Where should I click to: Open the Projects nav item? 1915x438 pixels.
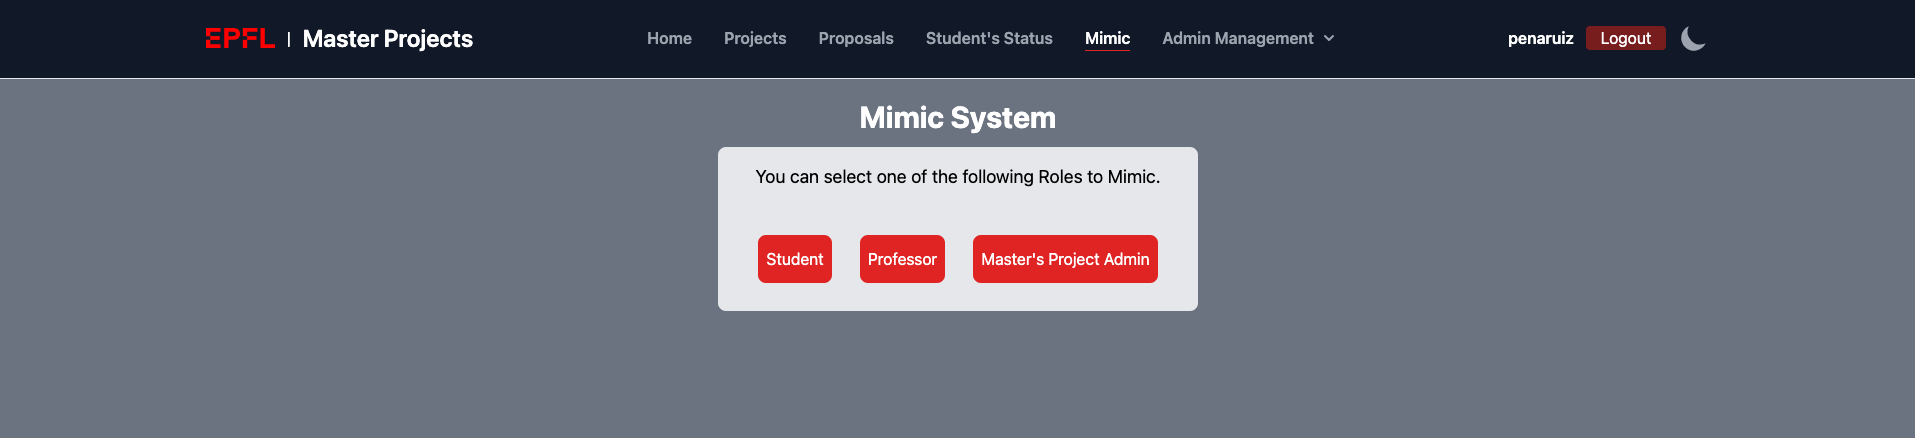click(755, 38)
